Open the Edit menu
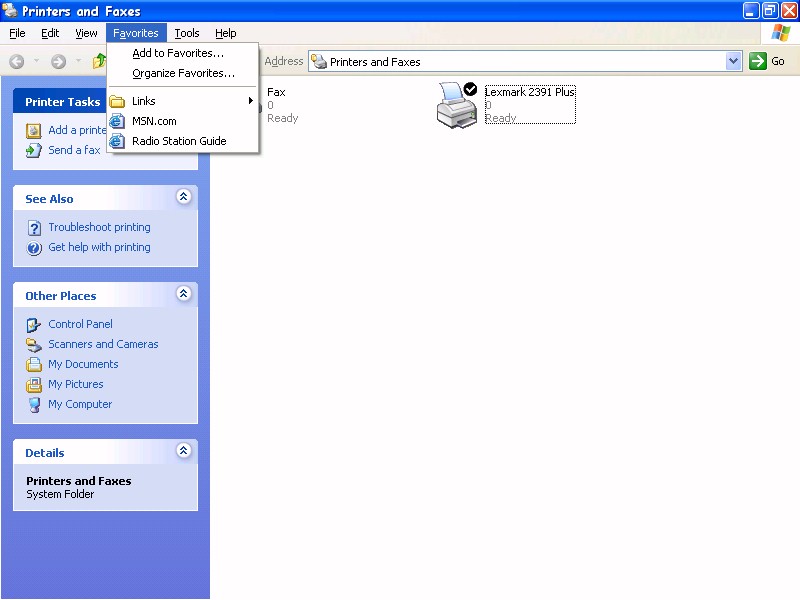 (x=50, y=33)
